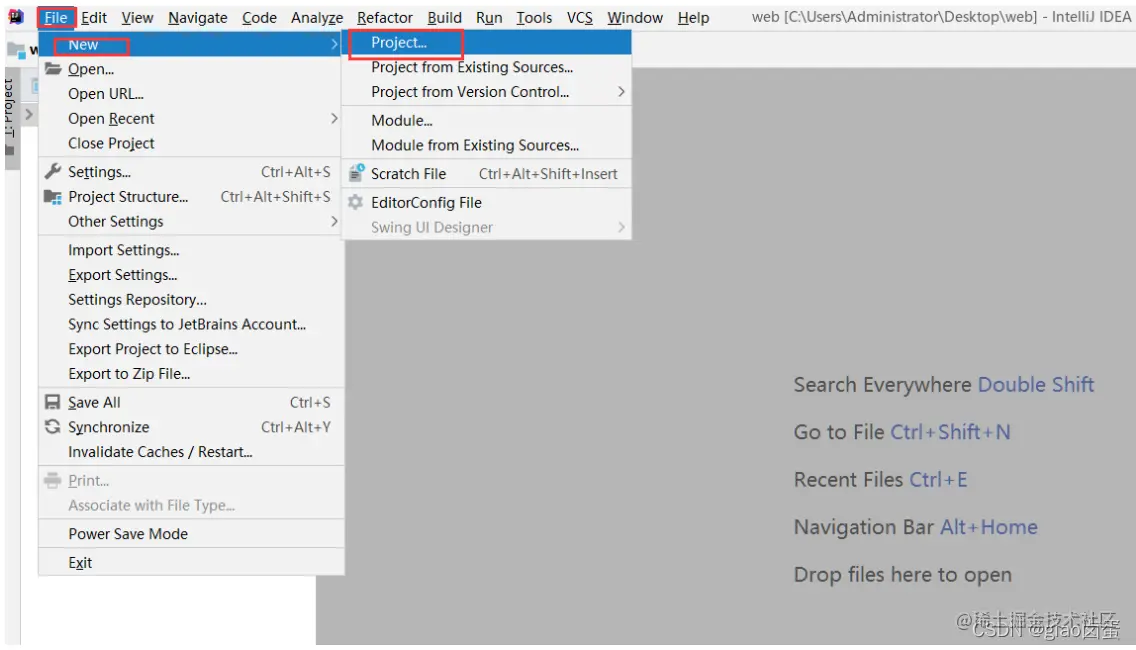Enable Power Save Mode
Image resolution: width=1136 pixels, height=650 pixels.
click(190, 533)
